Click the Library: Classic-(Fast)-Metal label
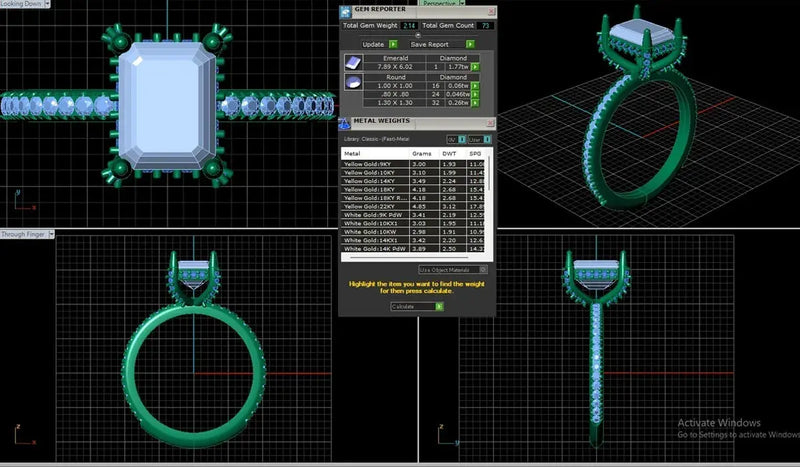Image resolution: width=800 pixels, height=467 pixels. pos(377,139)
